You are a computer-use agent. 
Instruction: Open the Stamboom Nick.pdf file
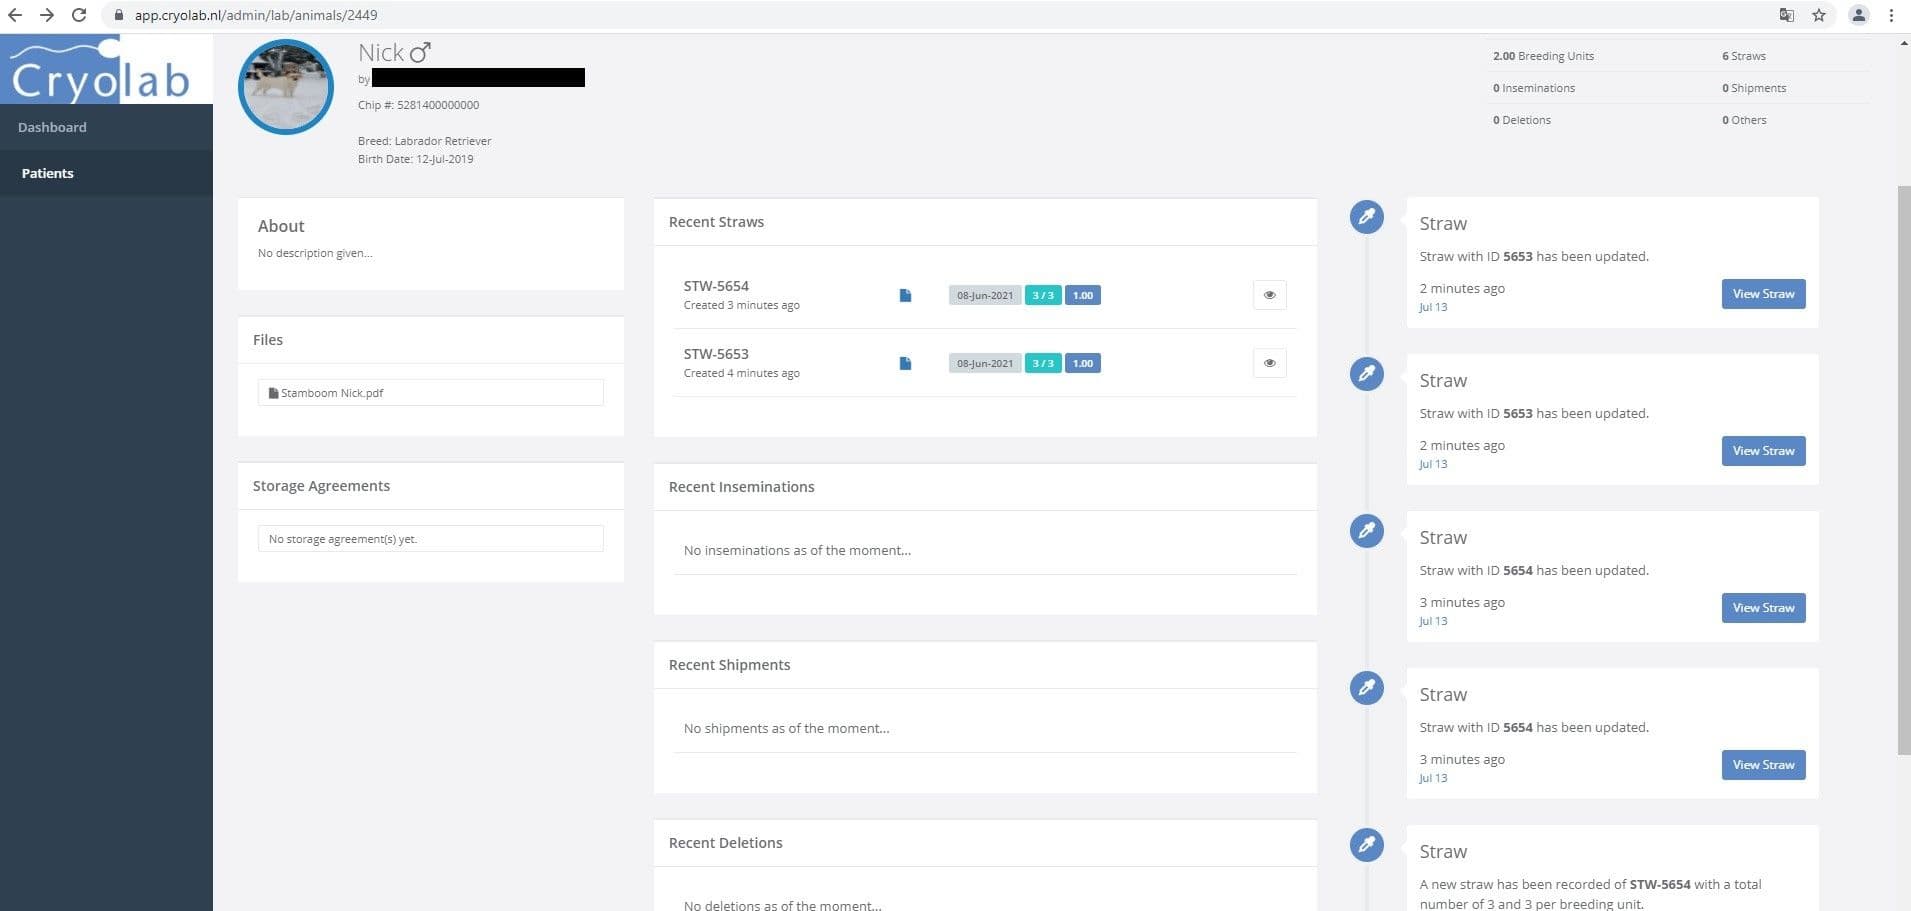click(332, 393)
